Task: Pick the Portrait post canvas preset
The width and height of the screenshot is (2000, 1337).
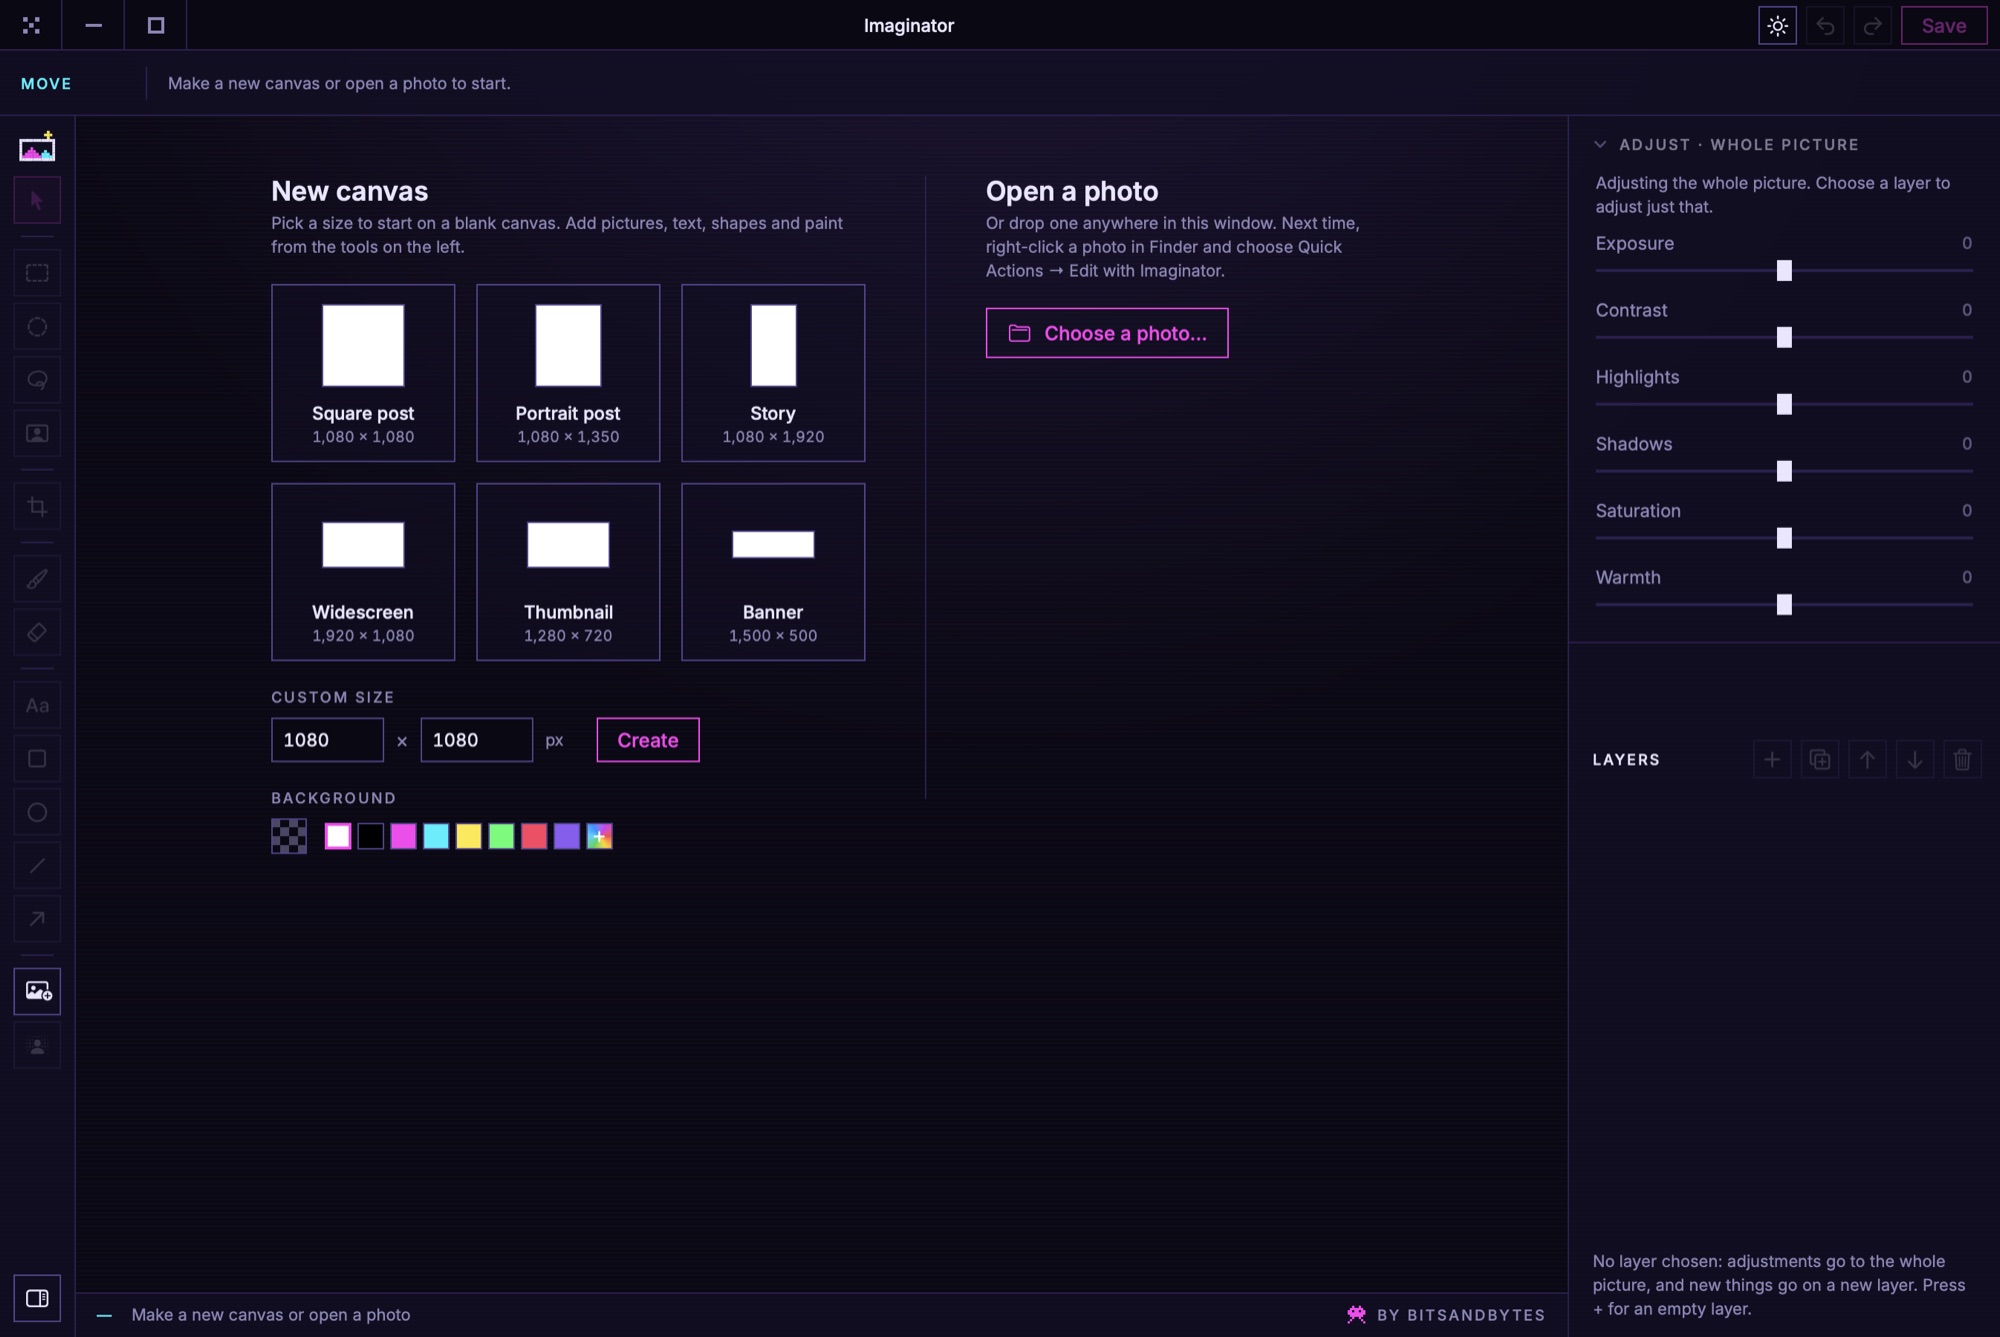Action: (x=568, y=373)
